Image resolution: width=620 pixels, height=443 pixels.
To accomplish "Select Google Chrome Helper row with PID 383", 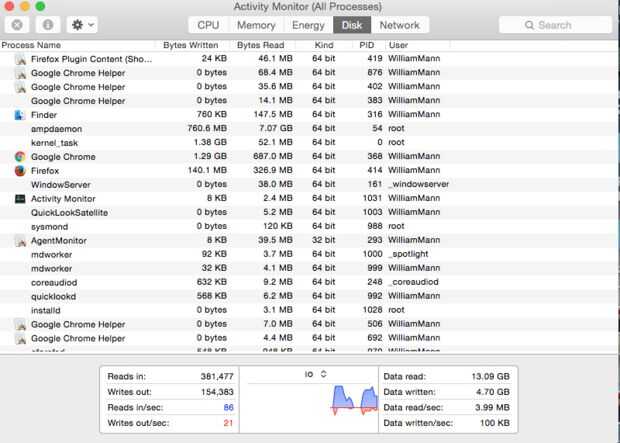I will pos(308,101).
